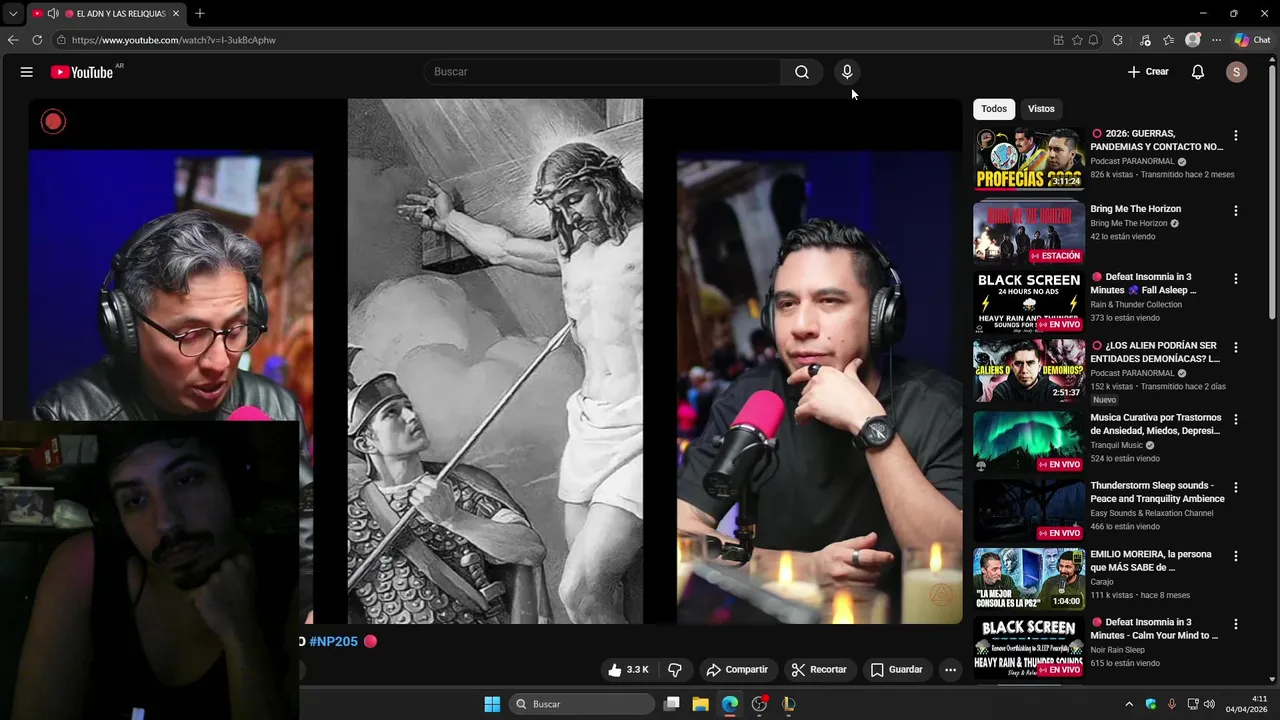Viewport: 1280px width, 720px height.
Task: Open OBS Studio from taskbar
Action: (x=759, y=704)
